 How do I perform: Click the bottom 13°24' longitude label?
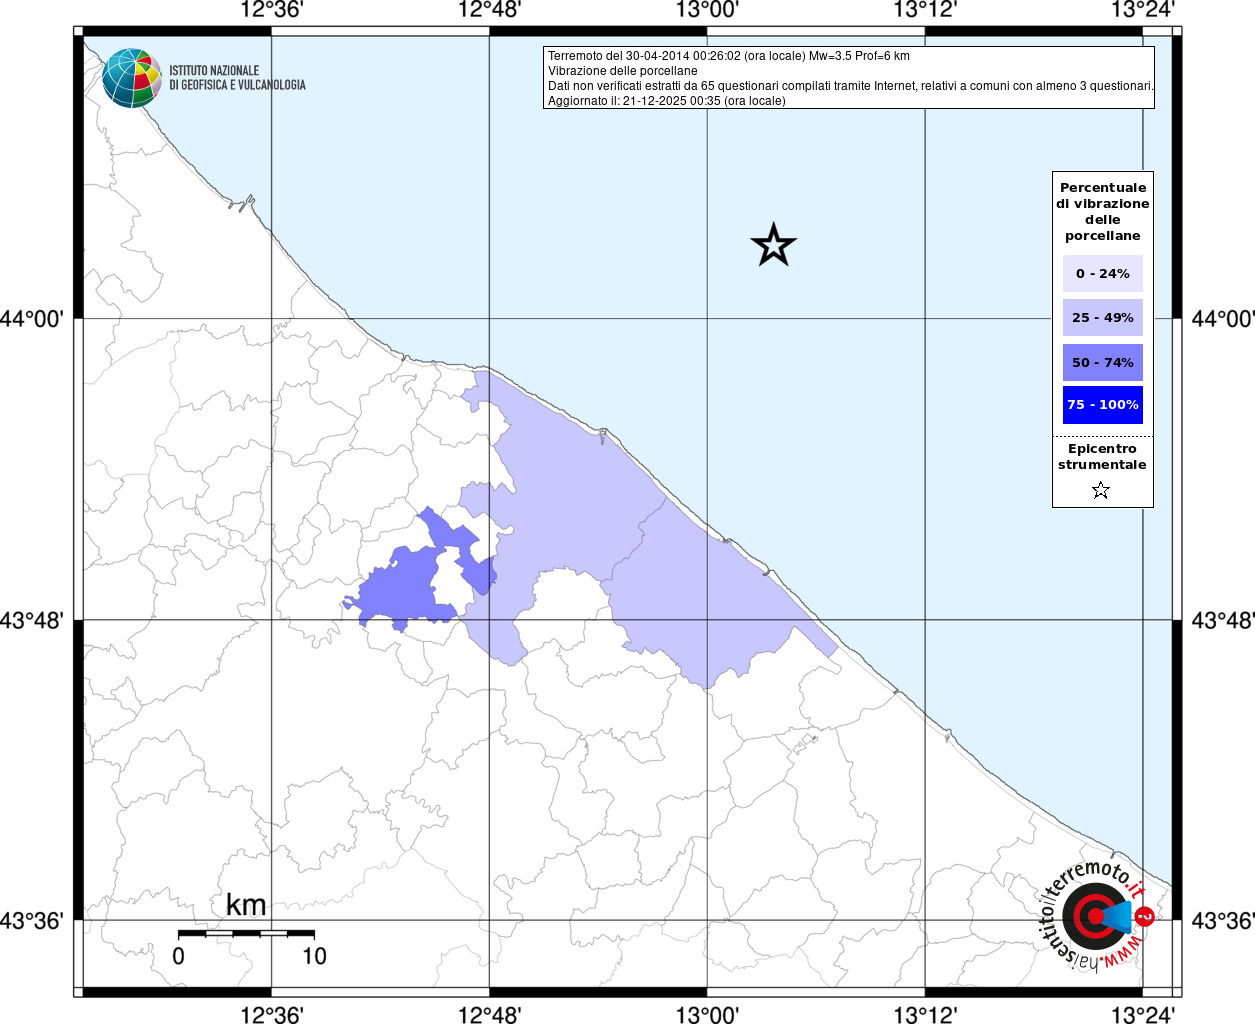[1143, 1015]
